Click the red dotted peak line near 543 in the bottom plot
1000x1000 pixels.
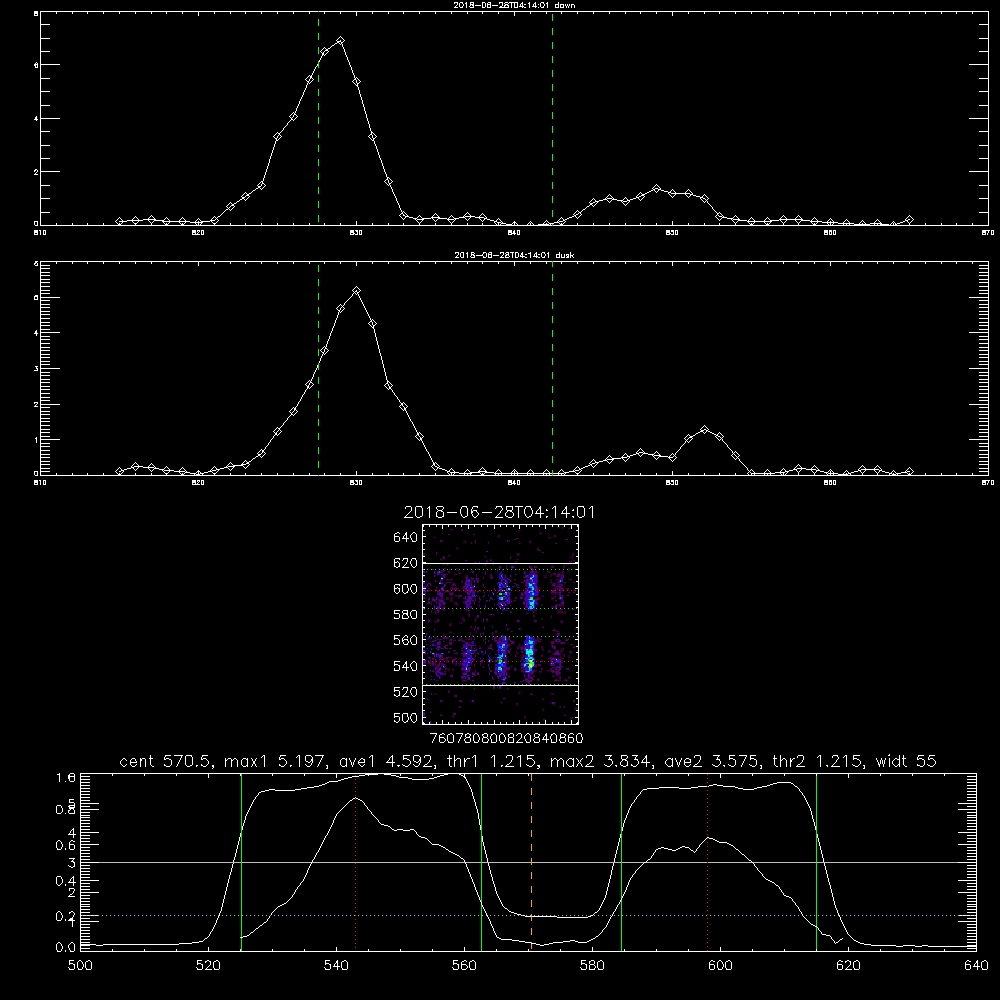pos(356,861)
